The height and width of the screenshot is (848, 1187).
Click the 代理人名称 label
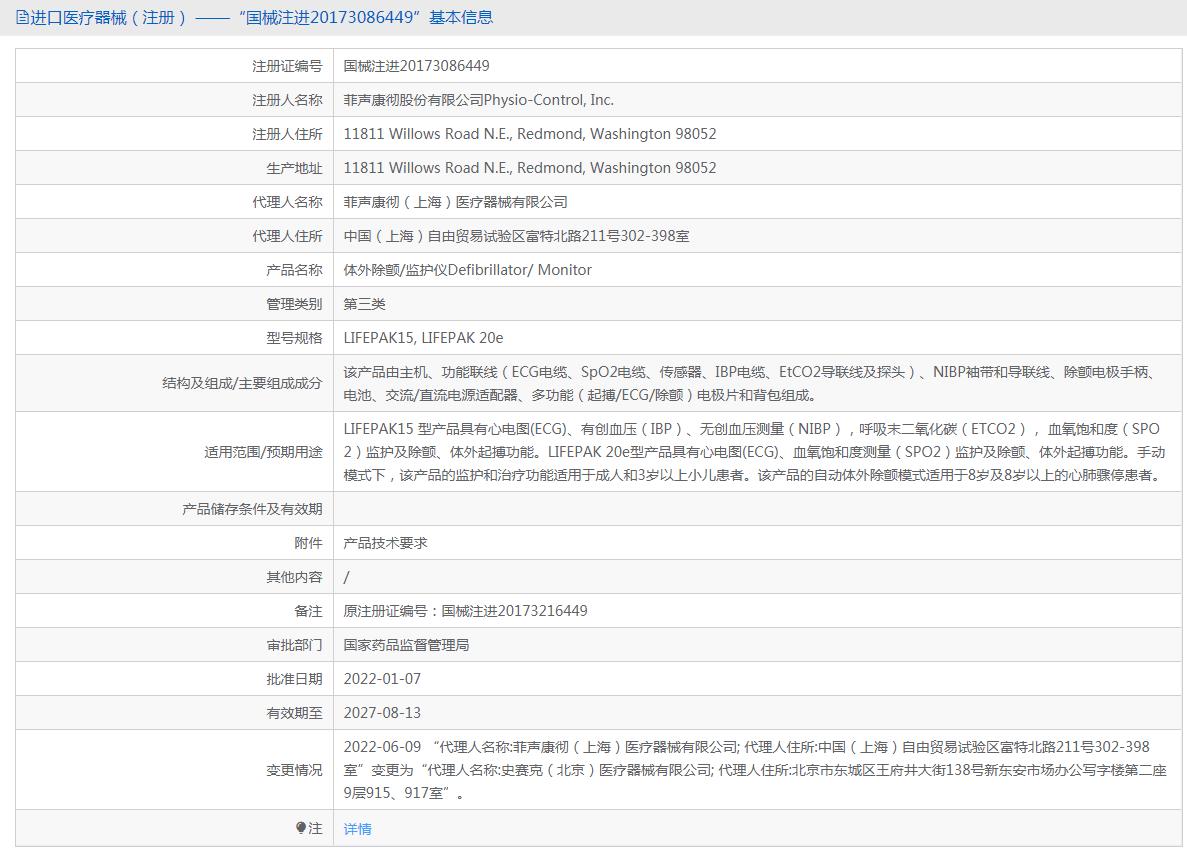point(287,202)
